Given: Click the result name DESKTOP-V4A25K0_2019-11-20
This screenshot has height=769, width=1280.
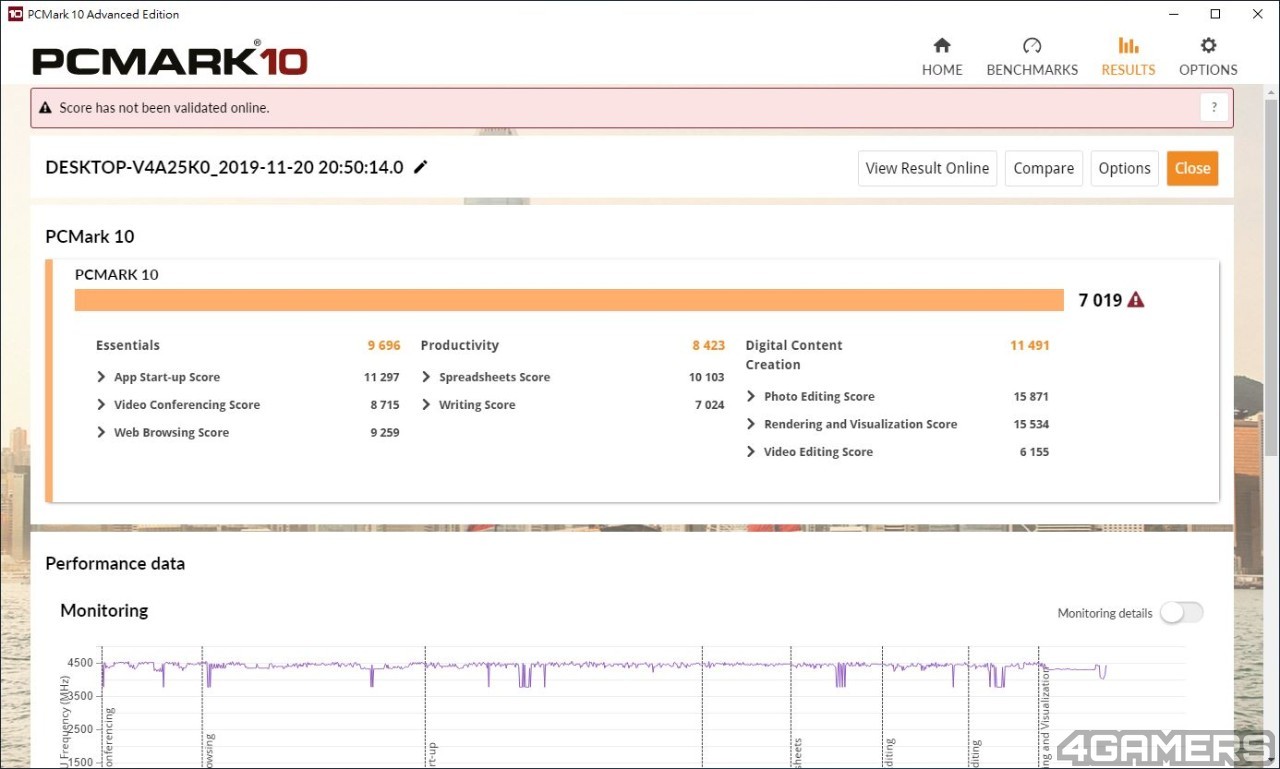Looking at the screenshot, I should pyautogui.click(x=224, y=167).
